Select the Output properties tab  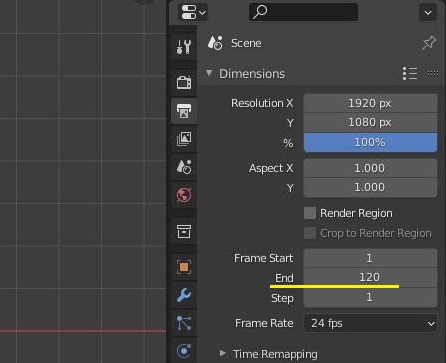click(x=184, y=111)
